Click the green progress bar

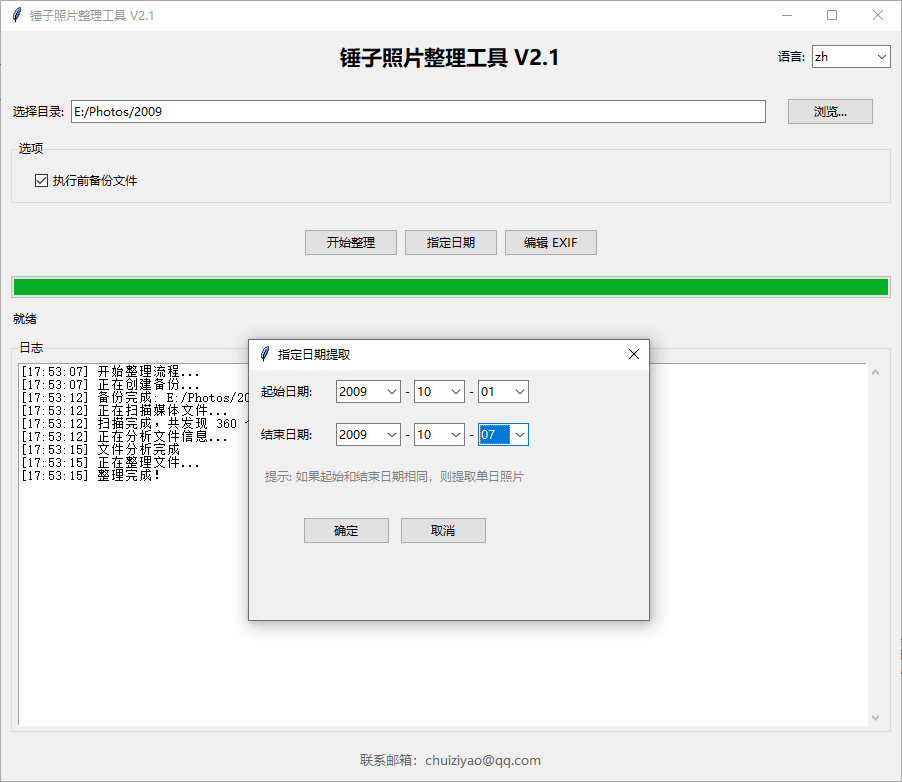pos(450,288)
